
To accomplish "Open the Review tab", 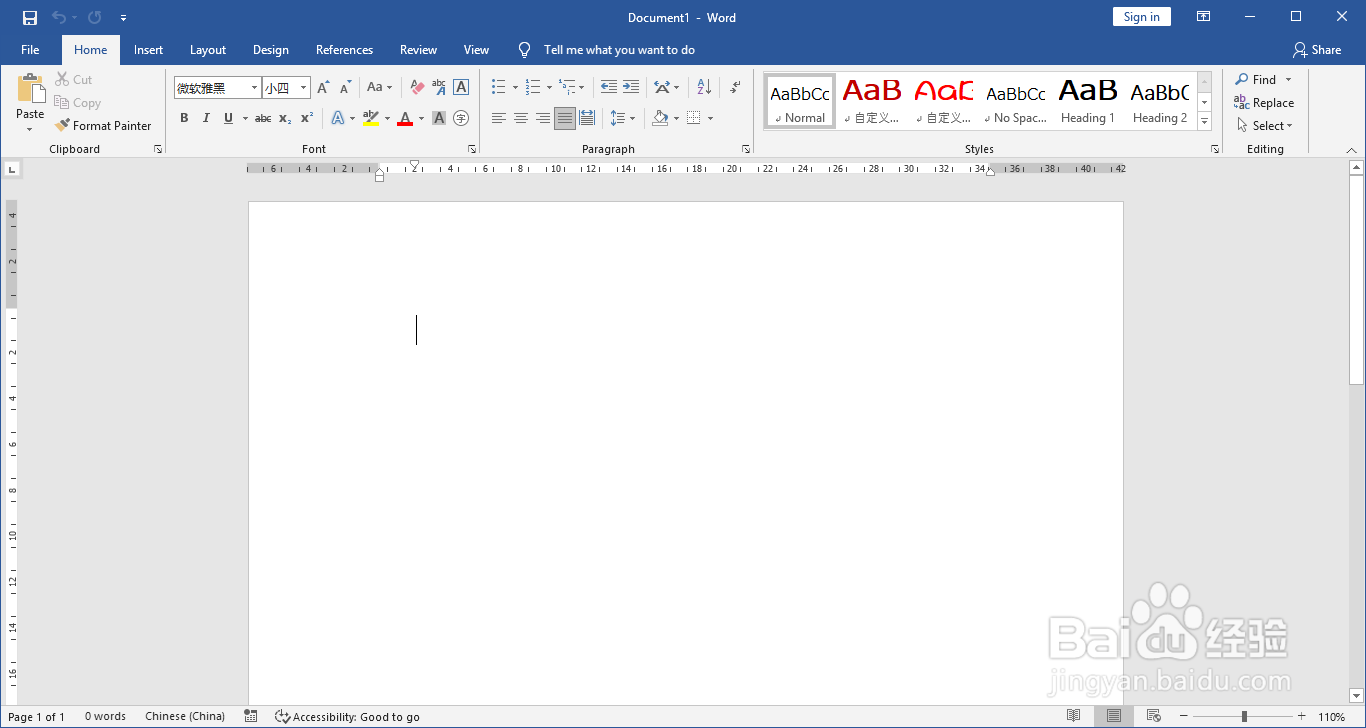I will (x=418, y=50).
